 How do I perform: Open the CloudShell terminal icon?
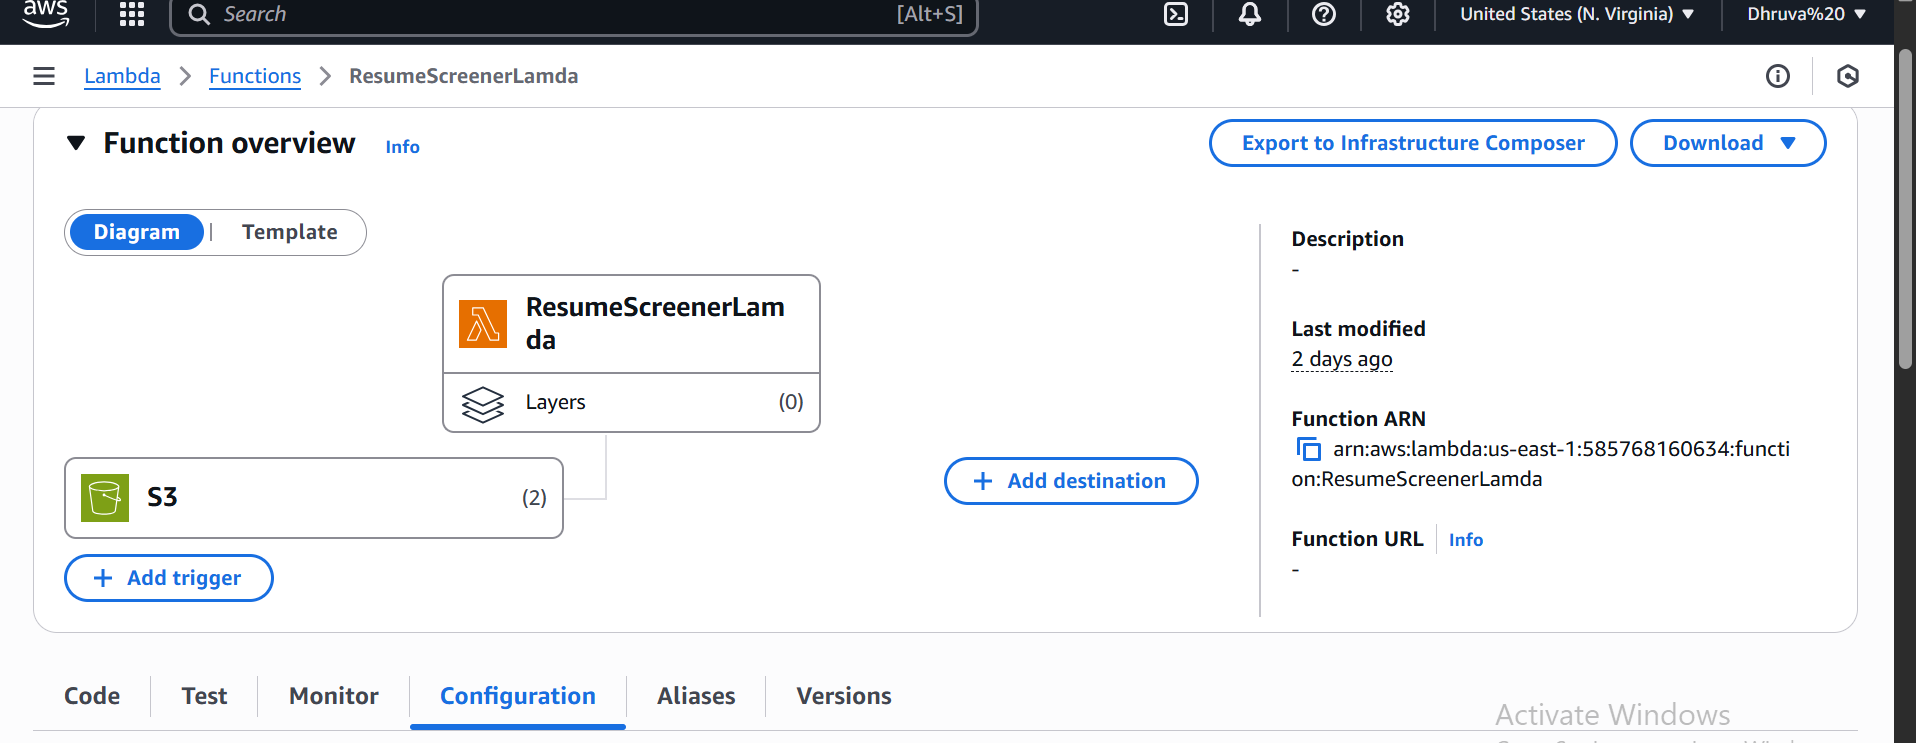(1176, 14)
